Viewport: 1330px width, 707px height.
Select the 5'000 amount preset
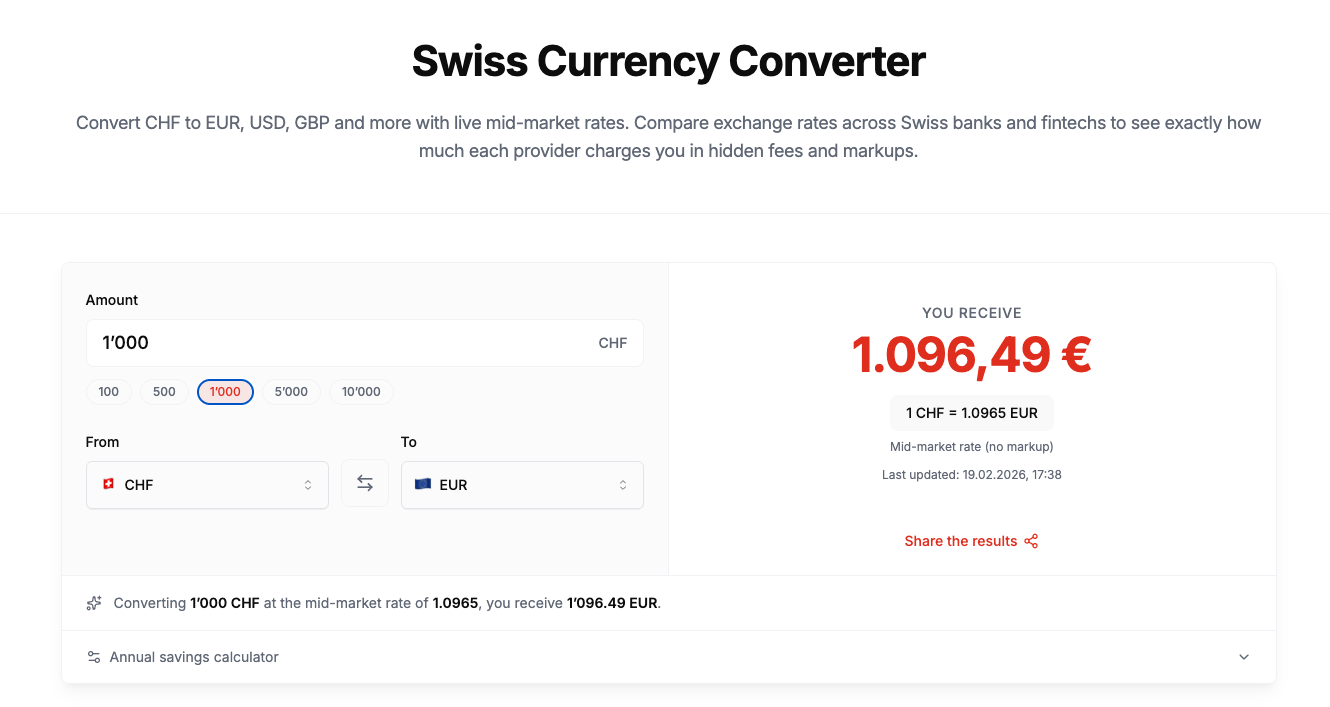tap(291, 391)
